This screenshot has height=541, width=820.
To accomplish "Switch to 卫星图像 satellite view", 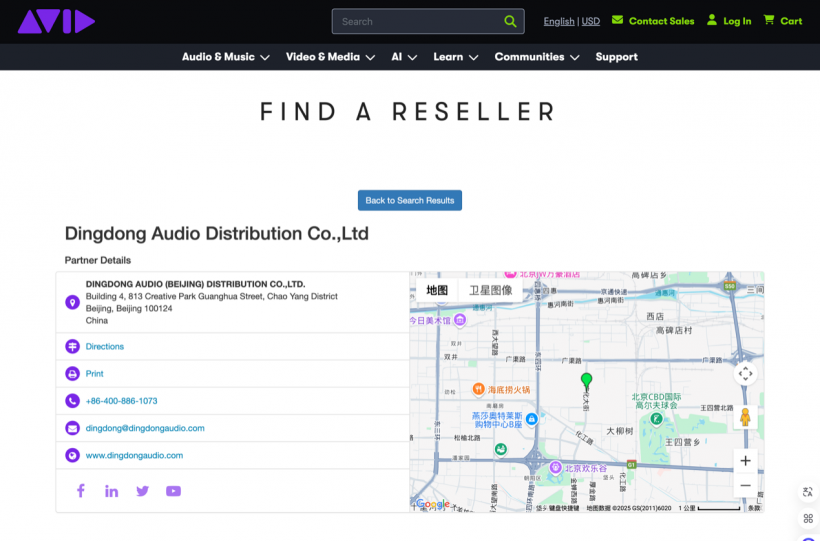I will tap(491, 290).
